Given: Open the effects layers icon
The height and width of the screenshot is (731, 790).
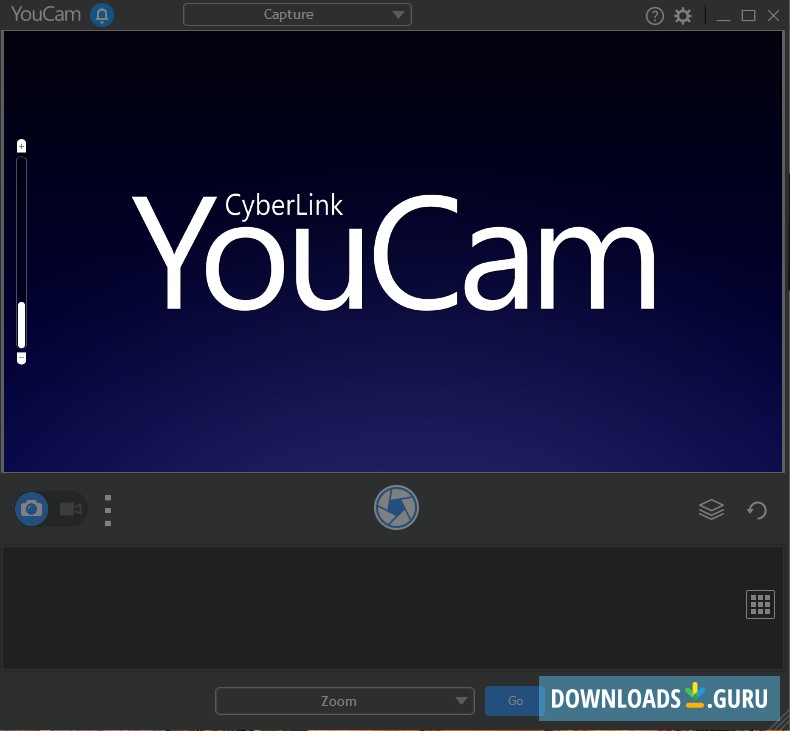Looking at the screenshot, I should [711, 509].
